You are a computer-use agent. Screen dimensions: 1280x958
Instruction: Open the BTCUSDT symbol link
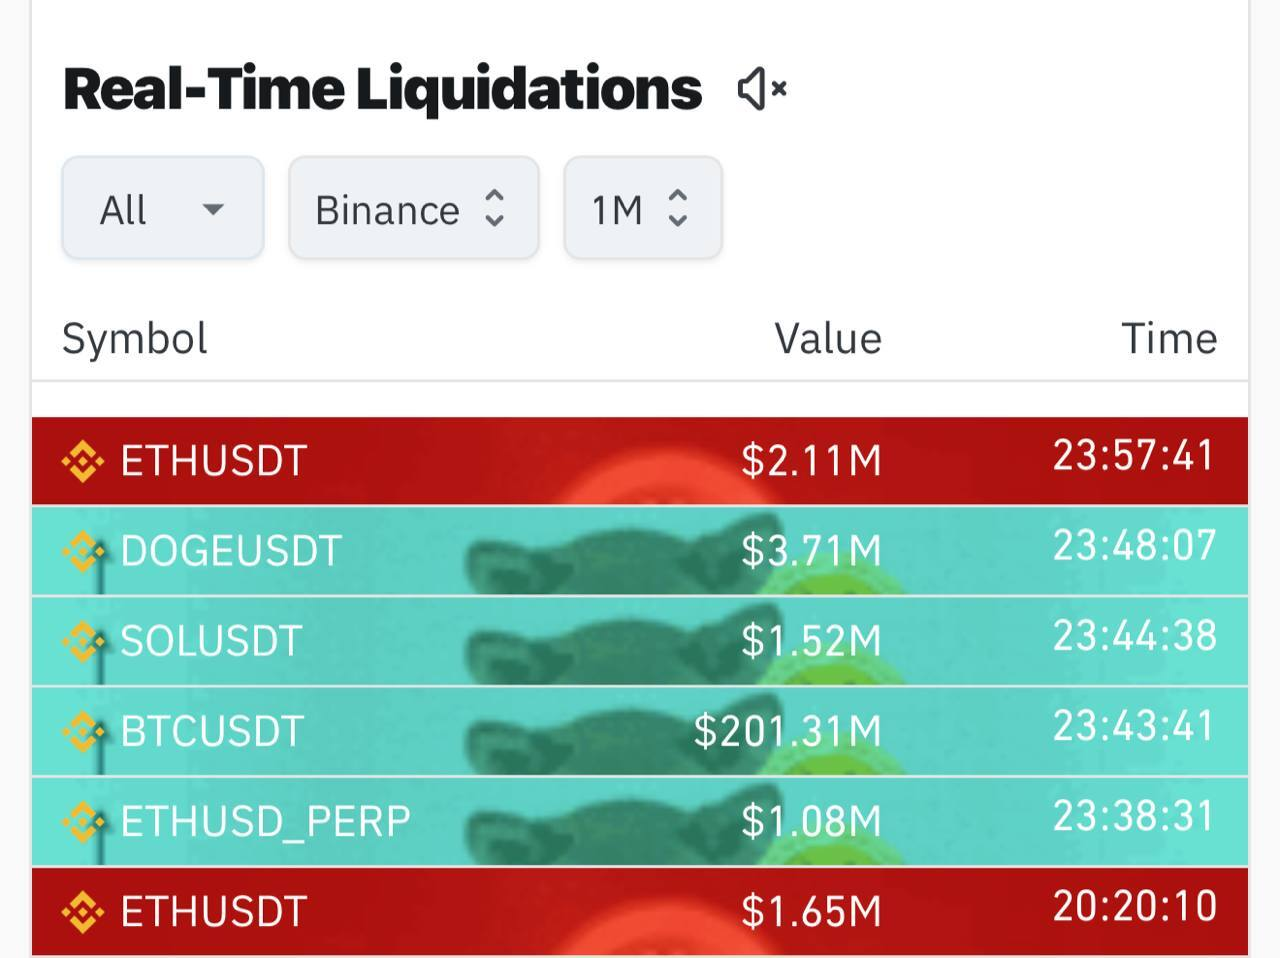coord(212,731)
